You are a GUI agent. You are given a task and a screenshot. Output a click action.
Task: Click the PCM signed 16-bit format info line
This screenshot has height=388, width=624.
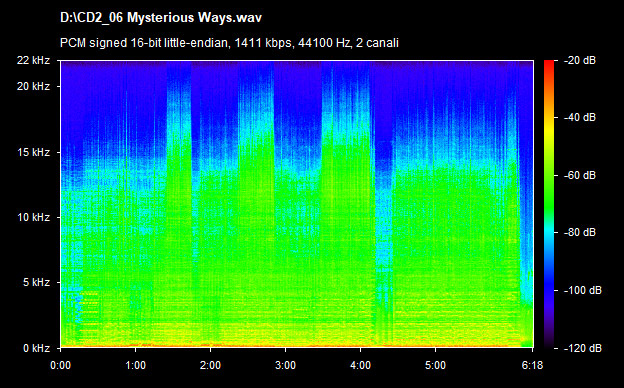(229, 43)
